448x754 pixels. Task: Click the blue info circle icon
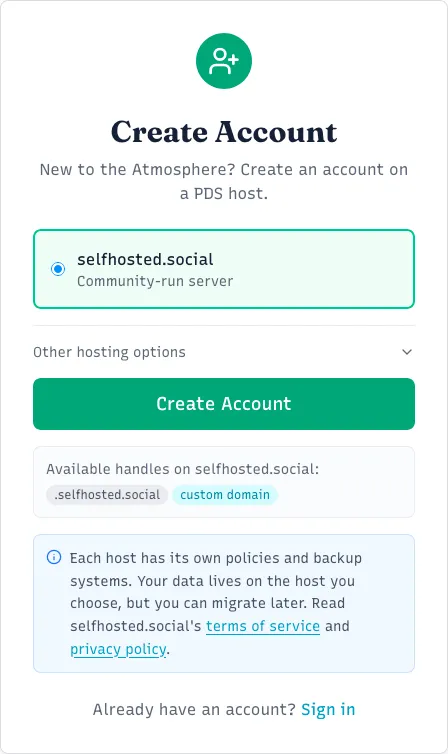tap(54, 557)
